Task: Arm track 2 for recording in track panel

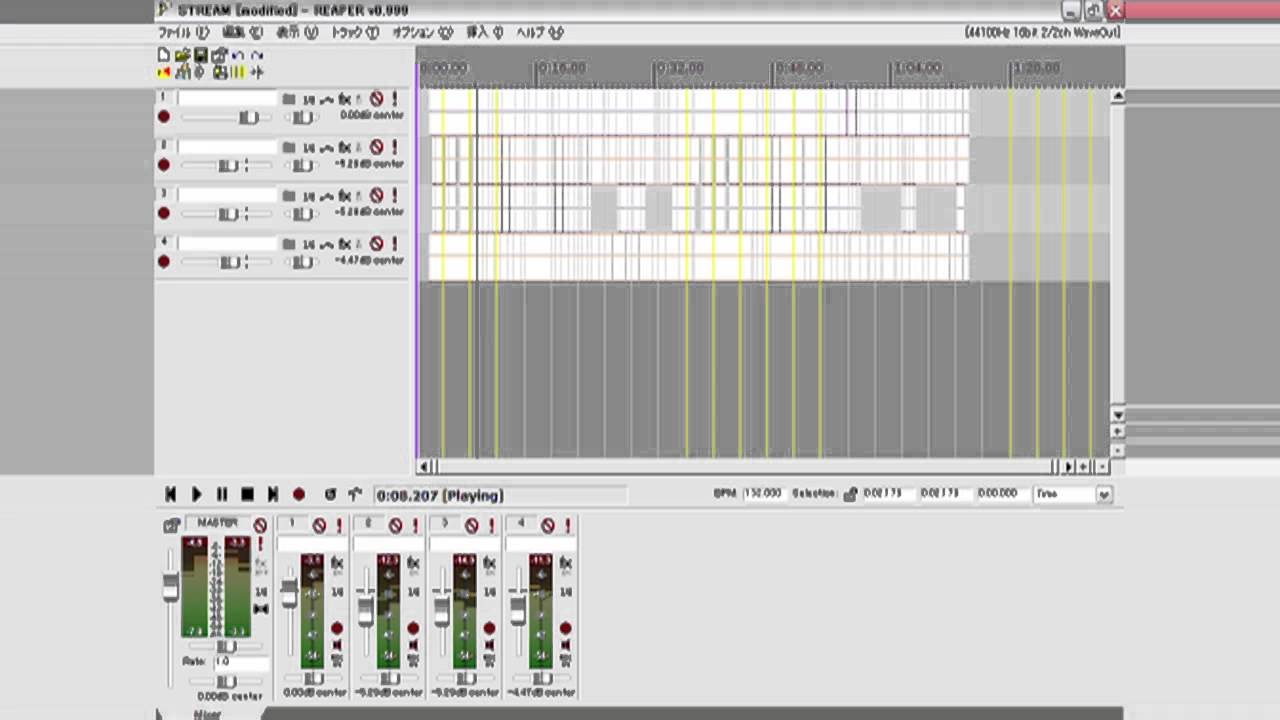Action: (x=164, y=165)
